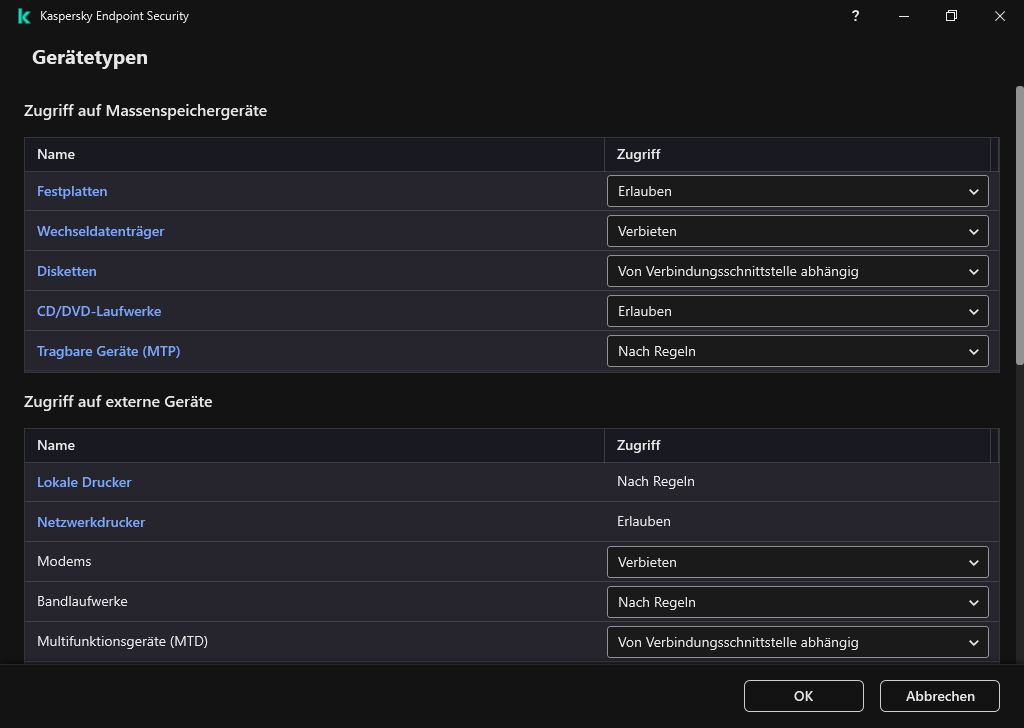Screen dimensions: 1024x728
Task: Click the Disketten link
Action: coord(67,271)
